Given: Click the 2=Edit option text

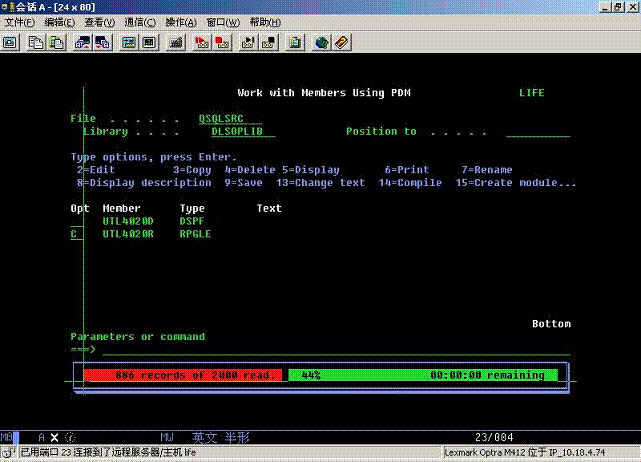Looking at the screenshot, I should [x=96, y=170].
